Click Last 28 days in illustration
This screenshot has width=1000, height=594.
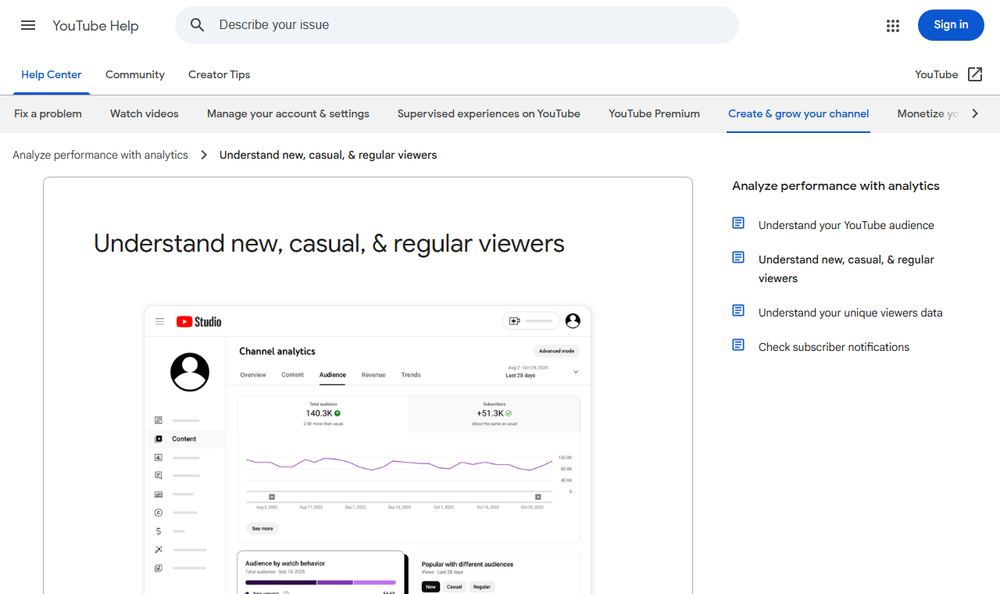pyautogui.click(x=520, y=375)
